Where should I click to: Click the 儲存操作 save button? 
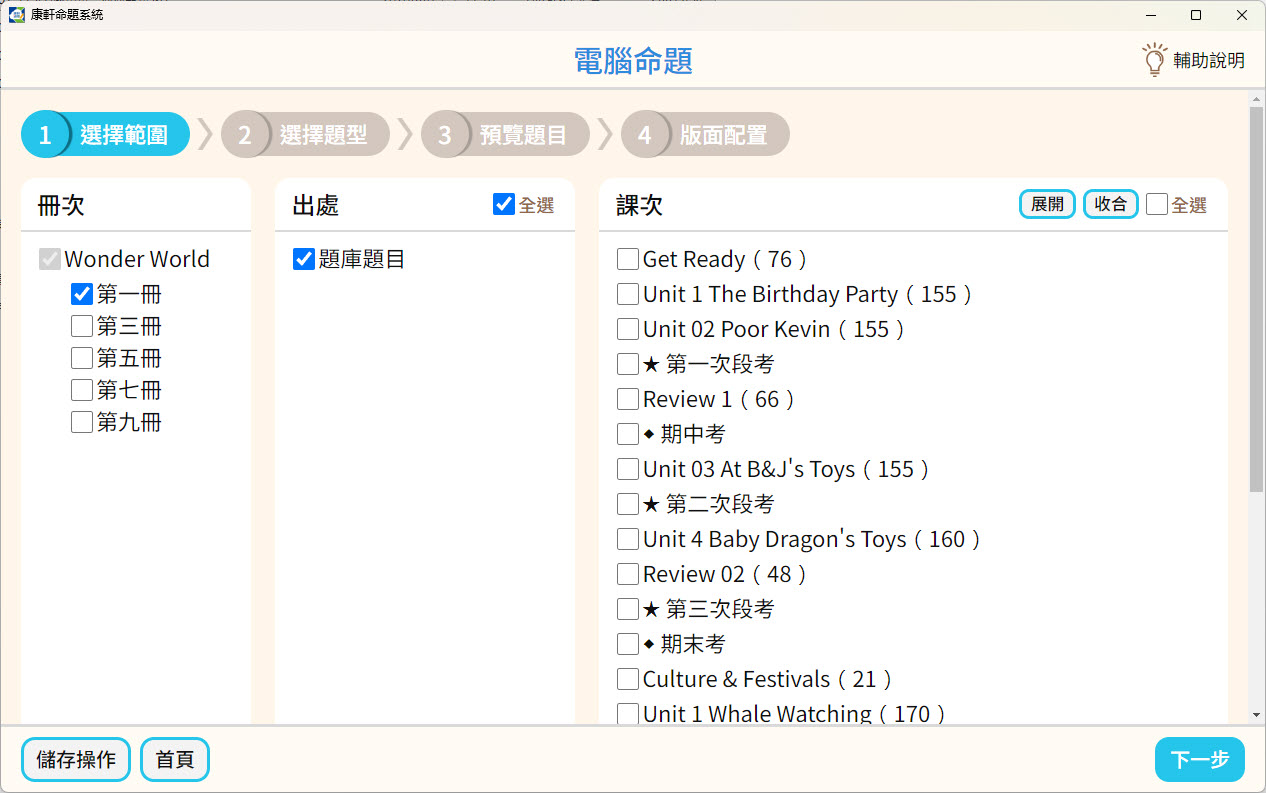[76, 760]
